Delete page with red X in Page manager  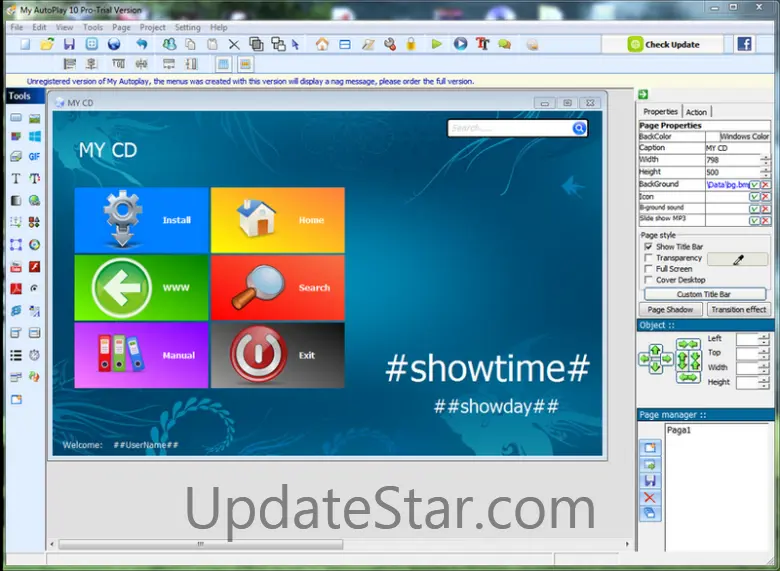(650, 497)
